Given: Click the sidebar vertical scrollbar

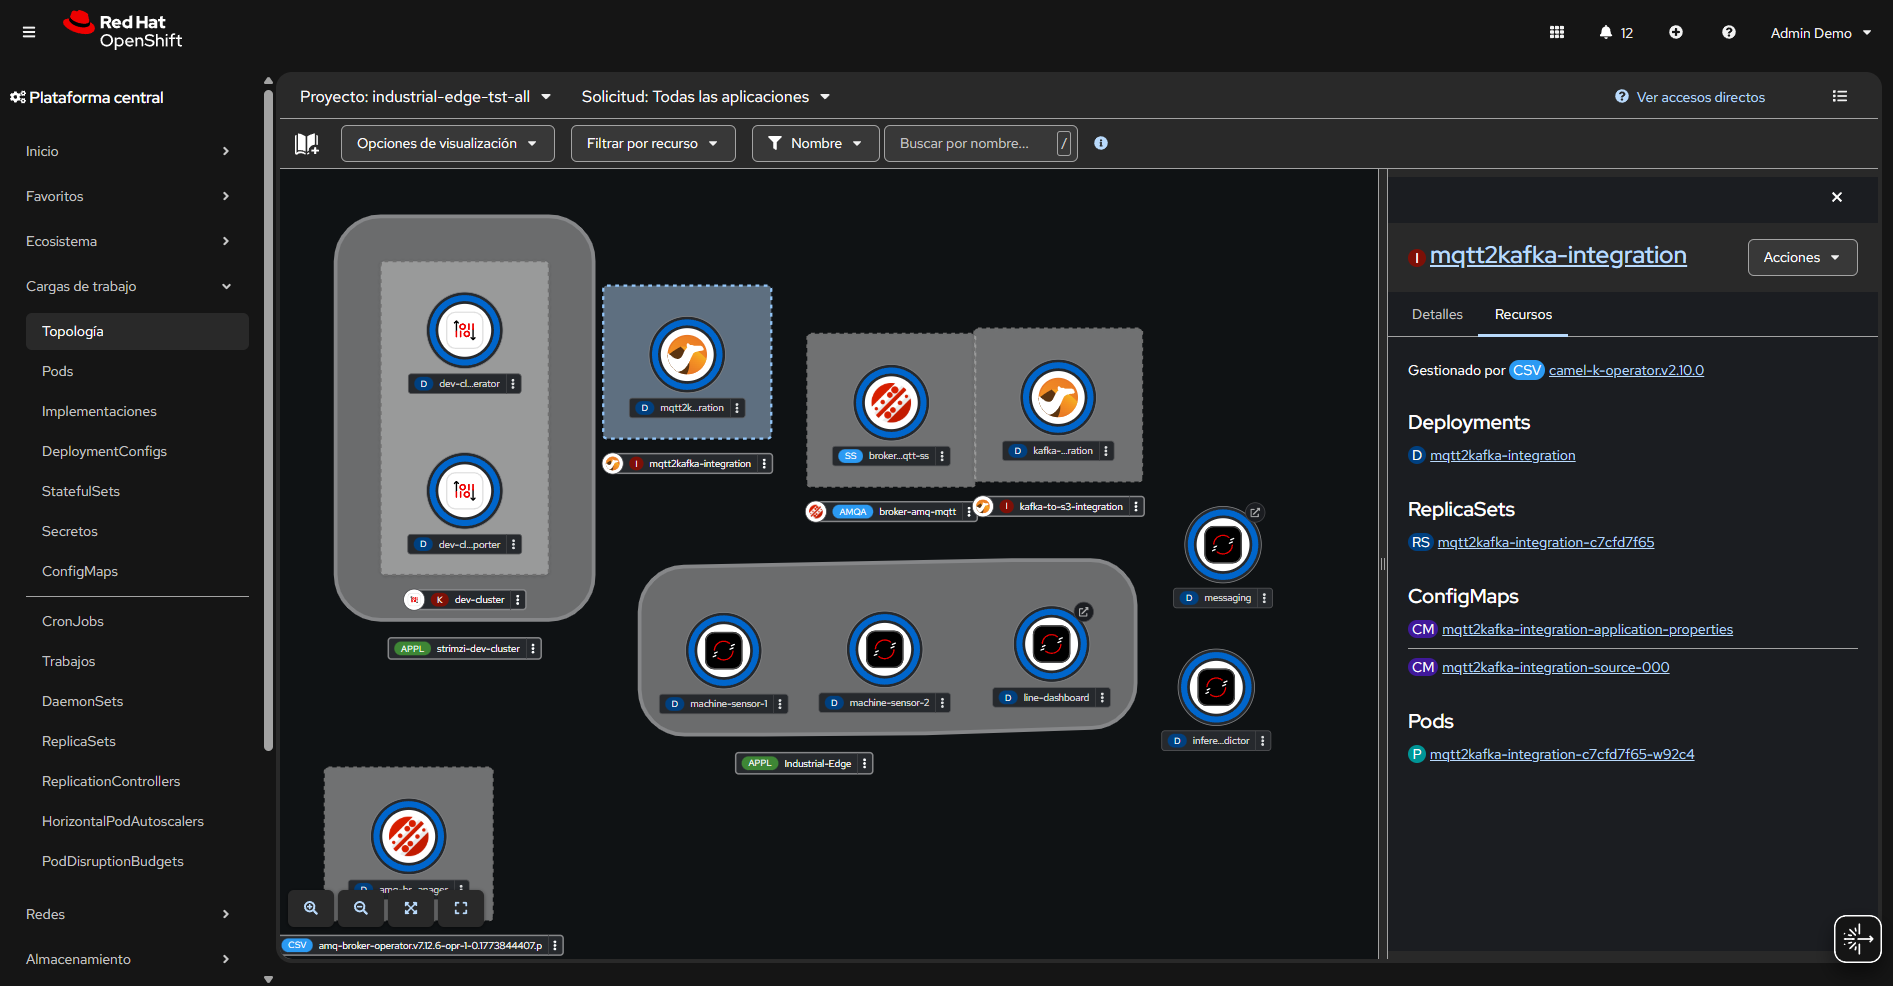Looking at the screenshot, I should (x=268, y=420).
